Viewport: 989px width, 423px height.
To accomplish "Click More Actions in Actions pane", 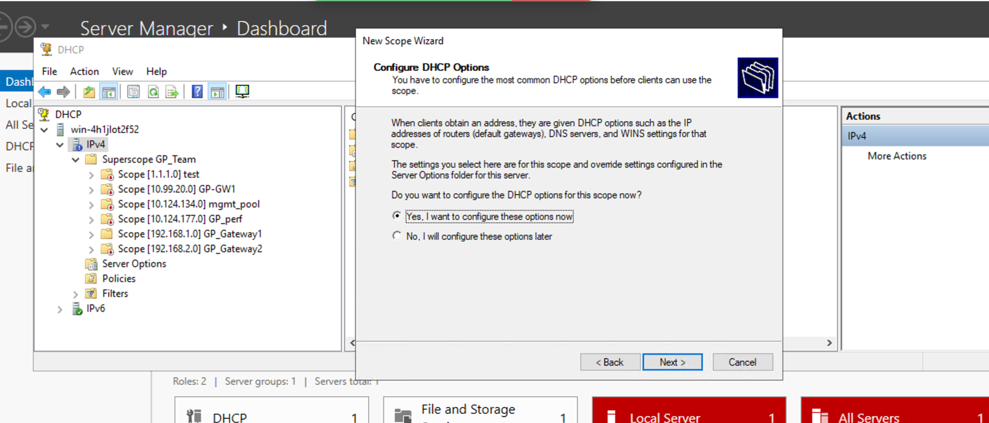I will point(897,156).
